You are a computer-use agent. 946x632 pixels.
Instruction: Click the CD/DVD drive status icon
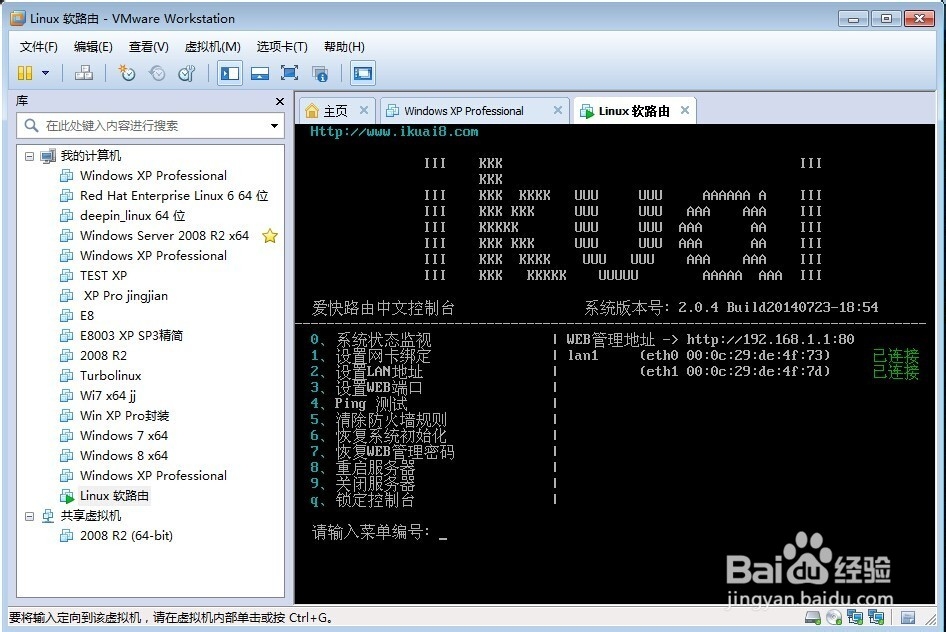pos(834,618)
